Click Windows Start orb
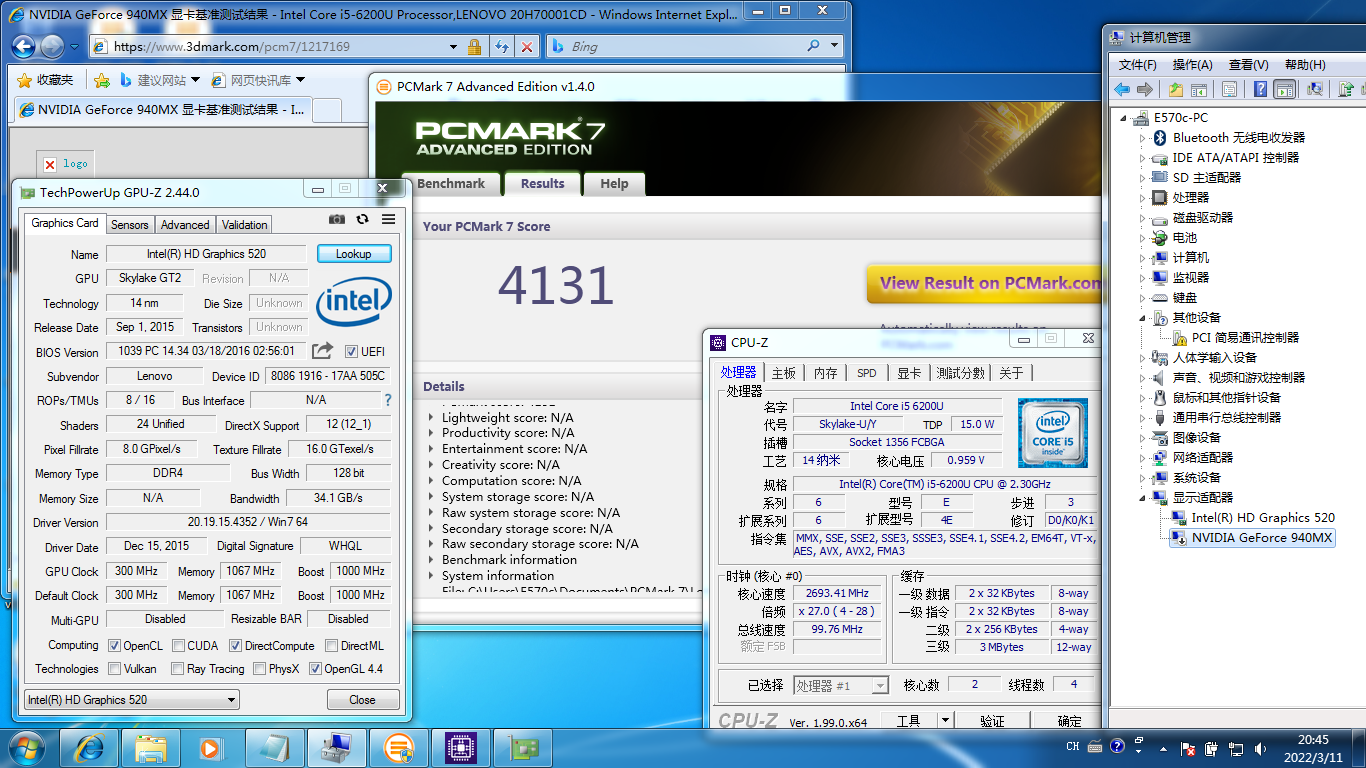This screenshot has height=768, width=1366. coord(27,747)
